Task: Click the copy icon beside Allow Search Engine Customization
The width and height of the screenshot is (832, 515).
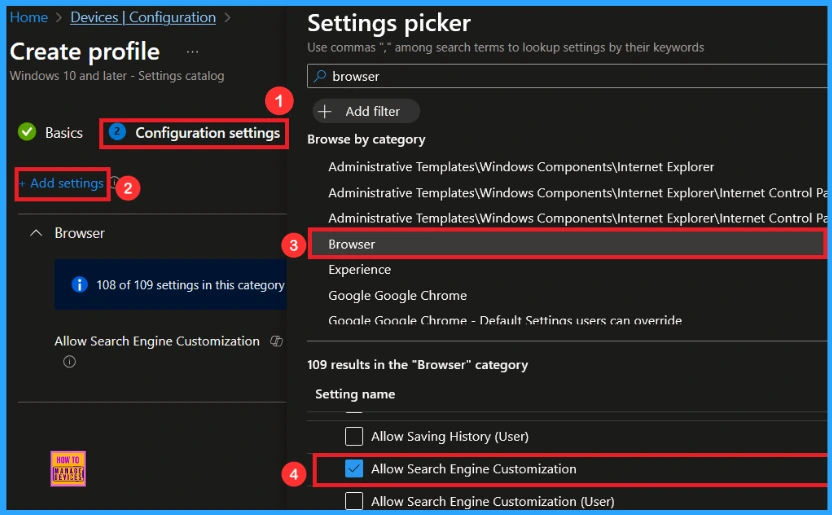Action: coord(276,341)
